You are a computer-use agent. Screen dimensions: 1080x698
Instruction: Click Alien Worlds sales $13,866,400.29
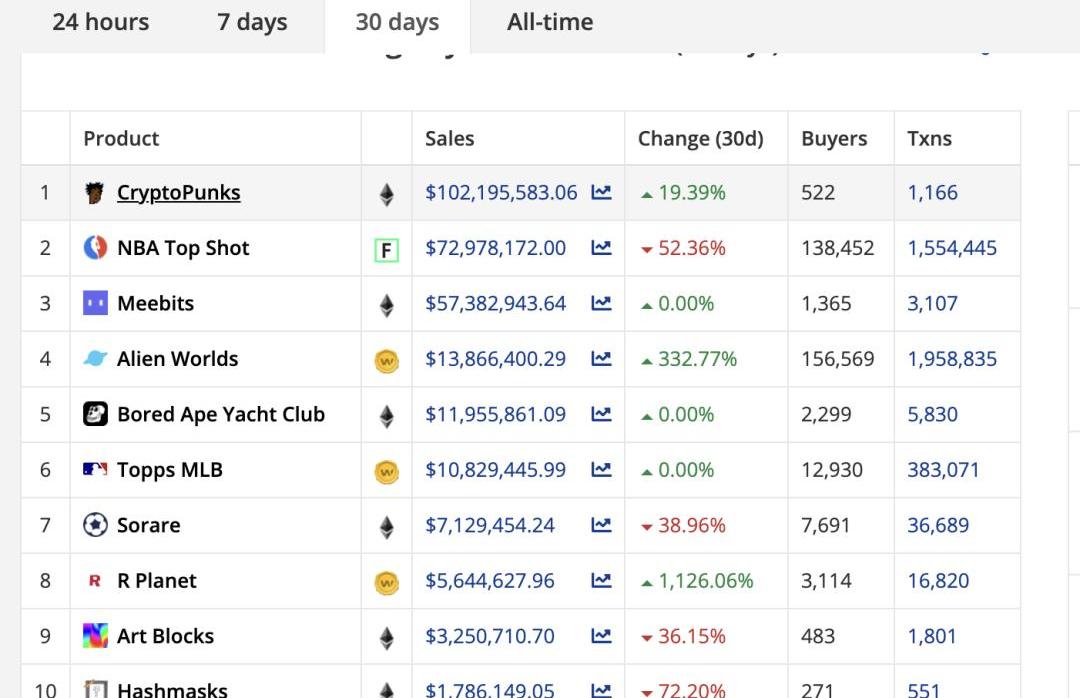pyautogui.click(x=495, y=358)
